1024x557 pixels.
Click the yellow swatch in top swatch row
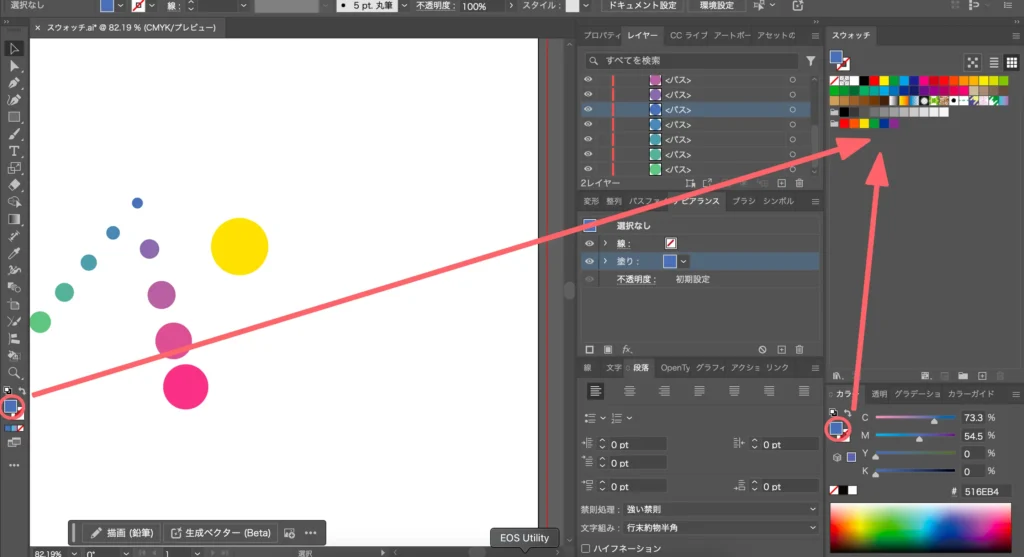click(885, 80)
